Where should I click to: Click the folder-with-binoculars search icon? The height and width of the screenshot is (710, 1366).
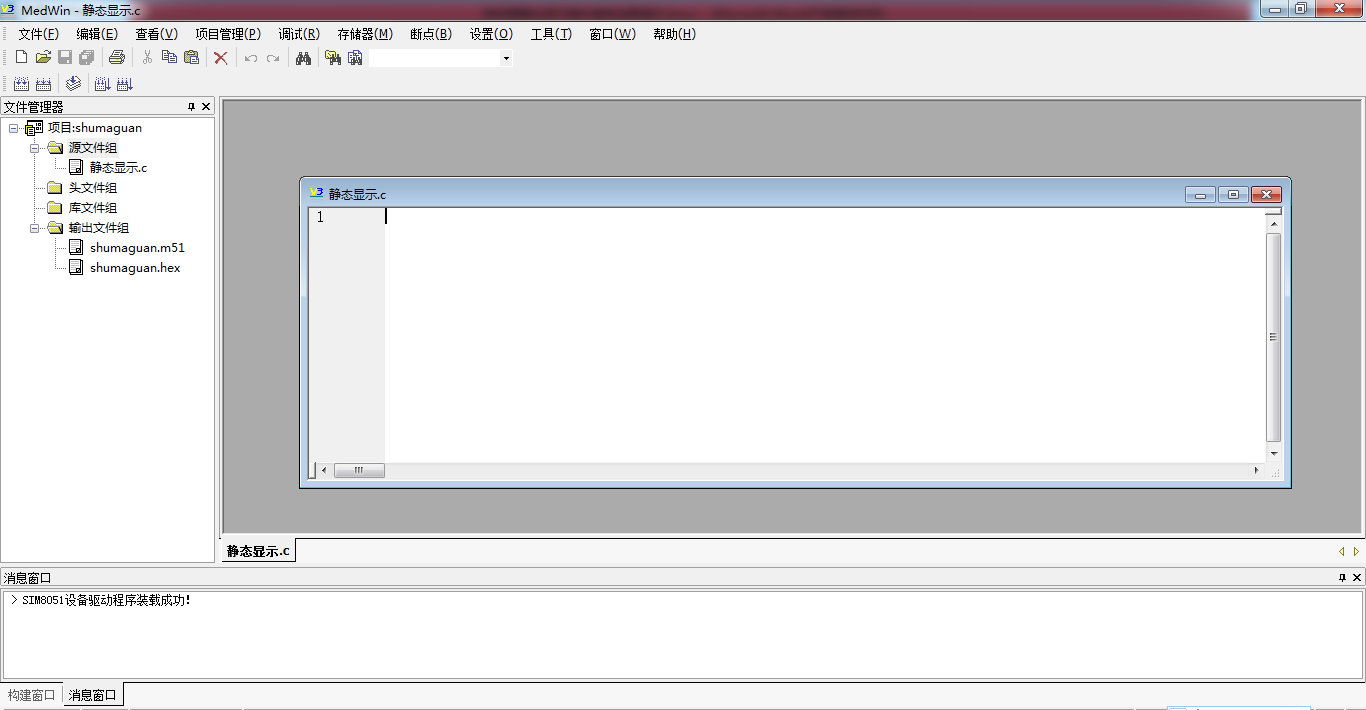click(333, 58)
